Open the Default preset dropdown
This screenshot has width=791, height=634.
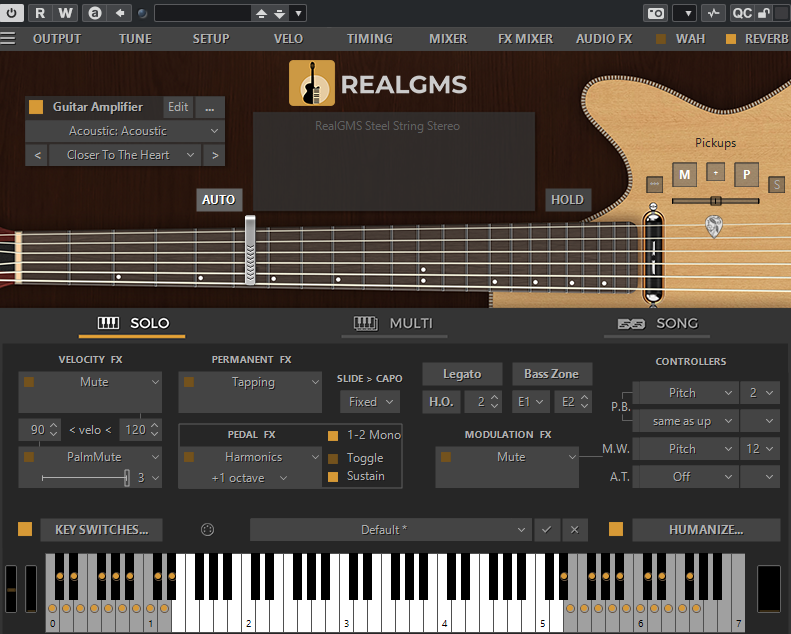click(390, 530)
